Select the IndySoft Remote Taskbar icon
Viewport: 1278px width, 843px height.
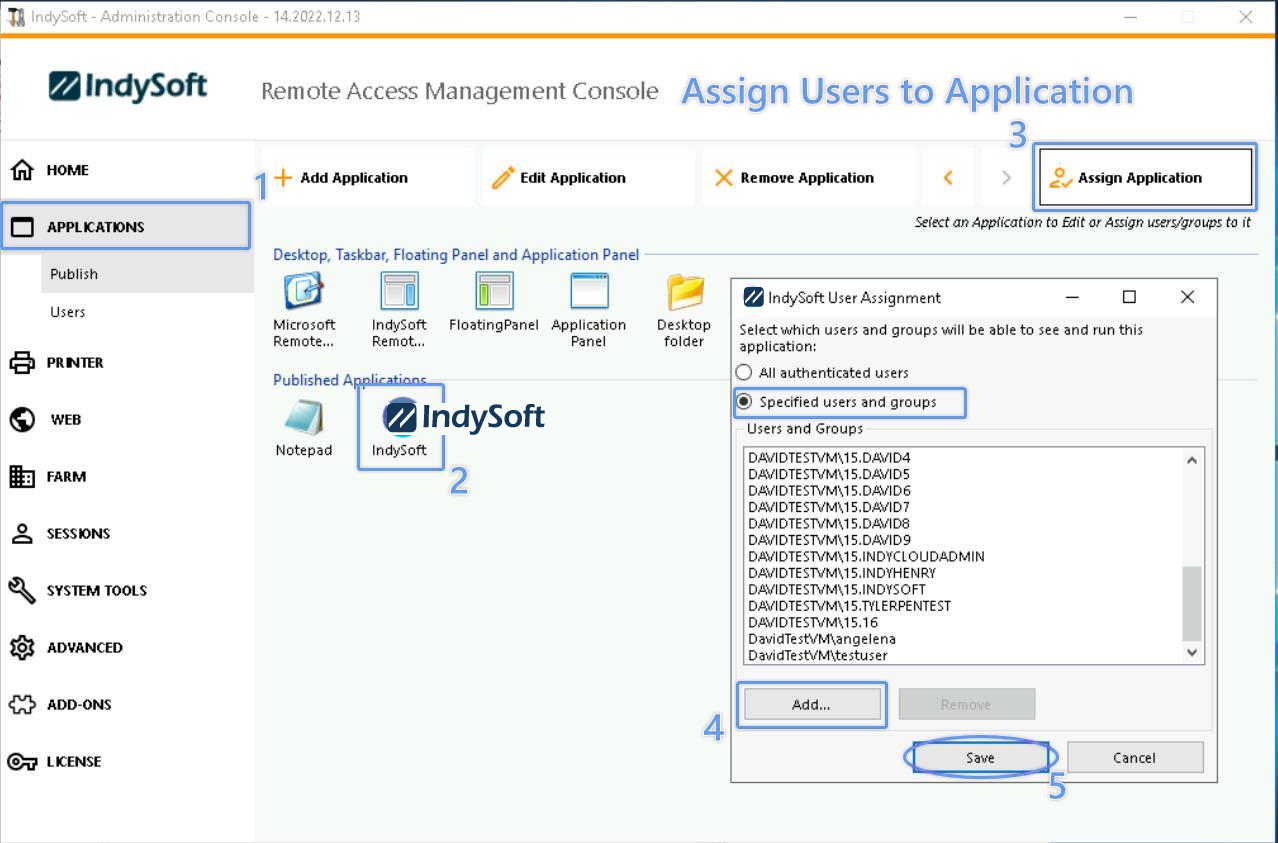click(x=399, y=310)
